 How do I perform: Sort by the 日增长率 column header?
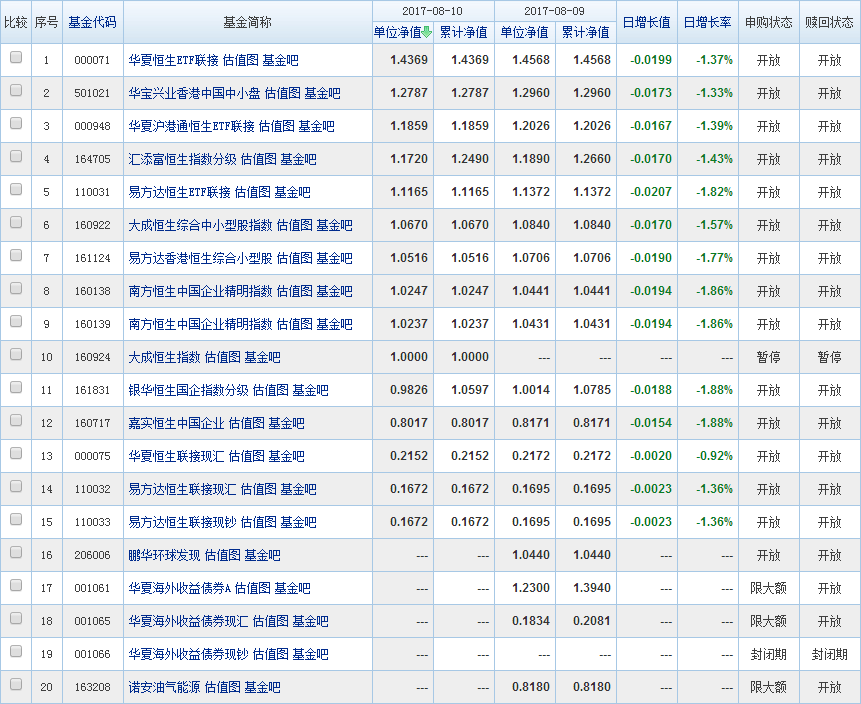click(708, 22)
